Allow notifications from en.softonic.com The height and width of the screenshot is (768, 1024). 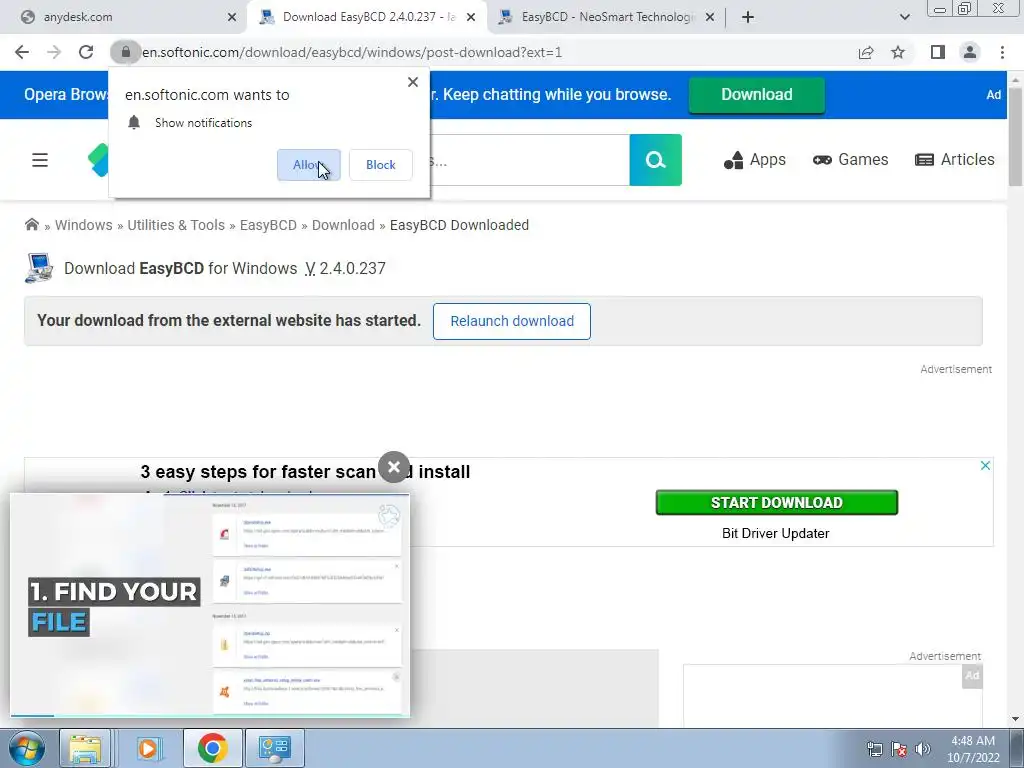coord(309,165)
